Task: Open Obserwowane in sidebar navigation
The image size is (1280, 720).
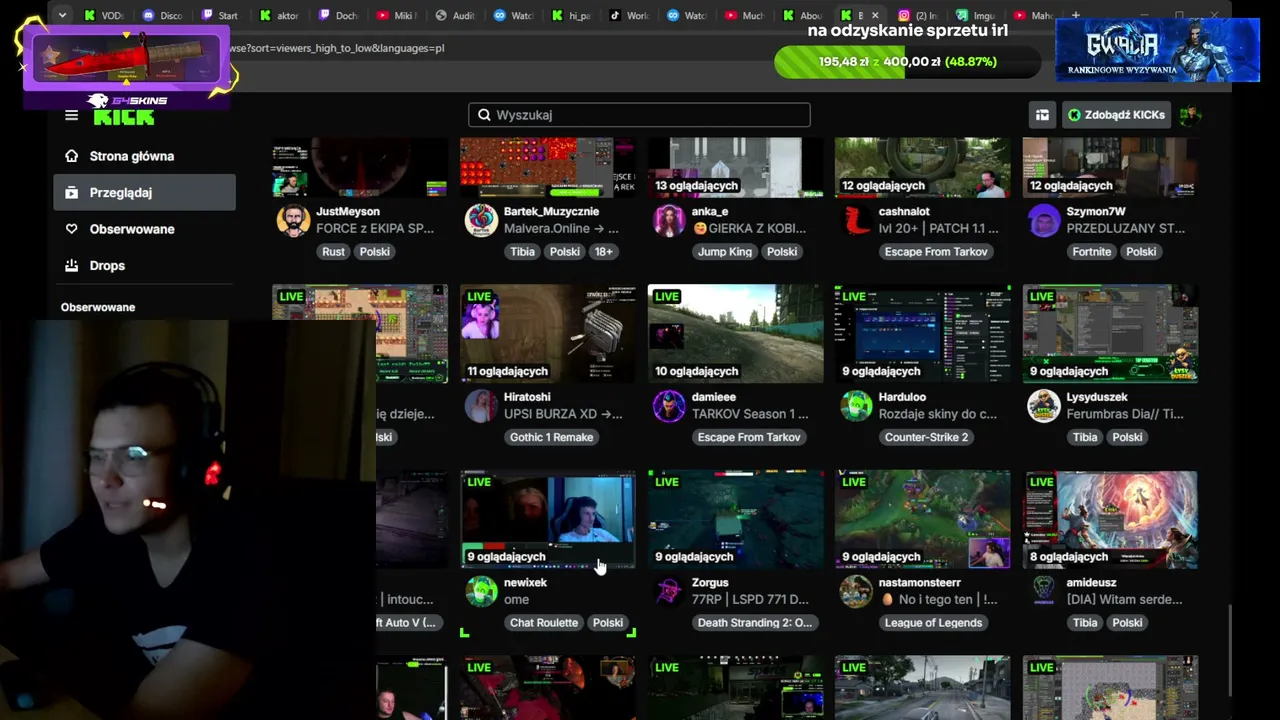Action: pyautogui.click(x=132, y=229)
